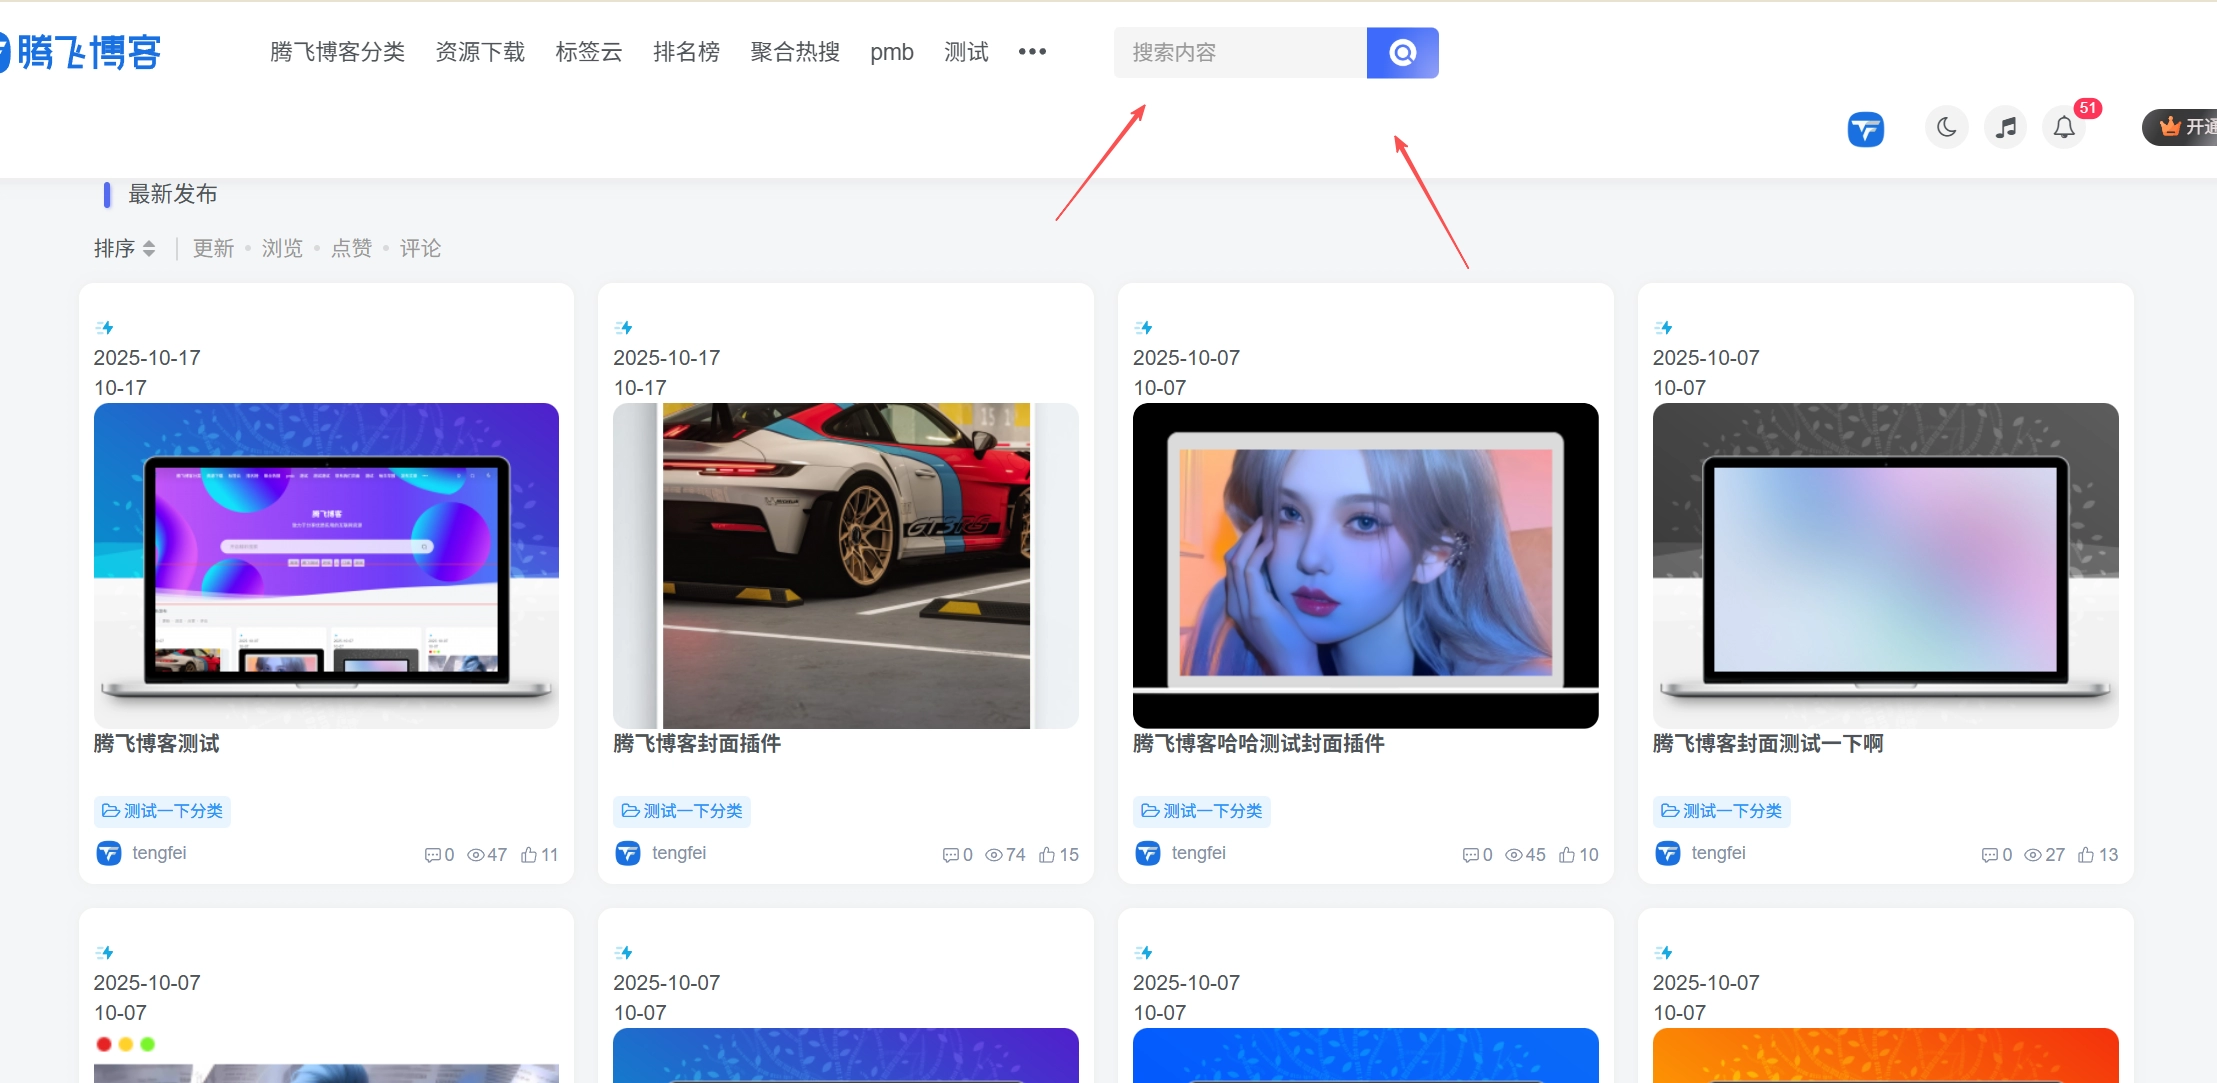Open the 测试一下分类 category tag link
This screenshot has height=1083, width=2217.
tap(163, 811)
